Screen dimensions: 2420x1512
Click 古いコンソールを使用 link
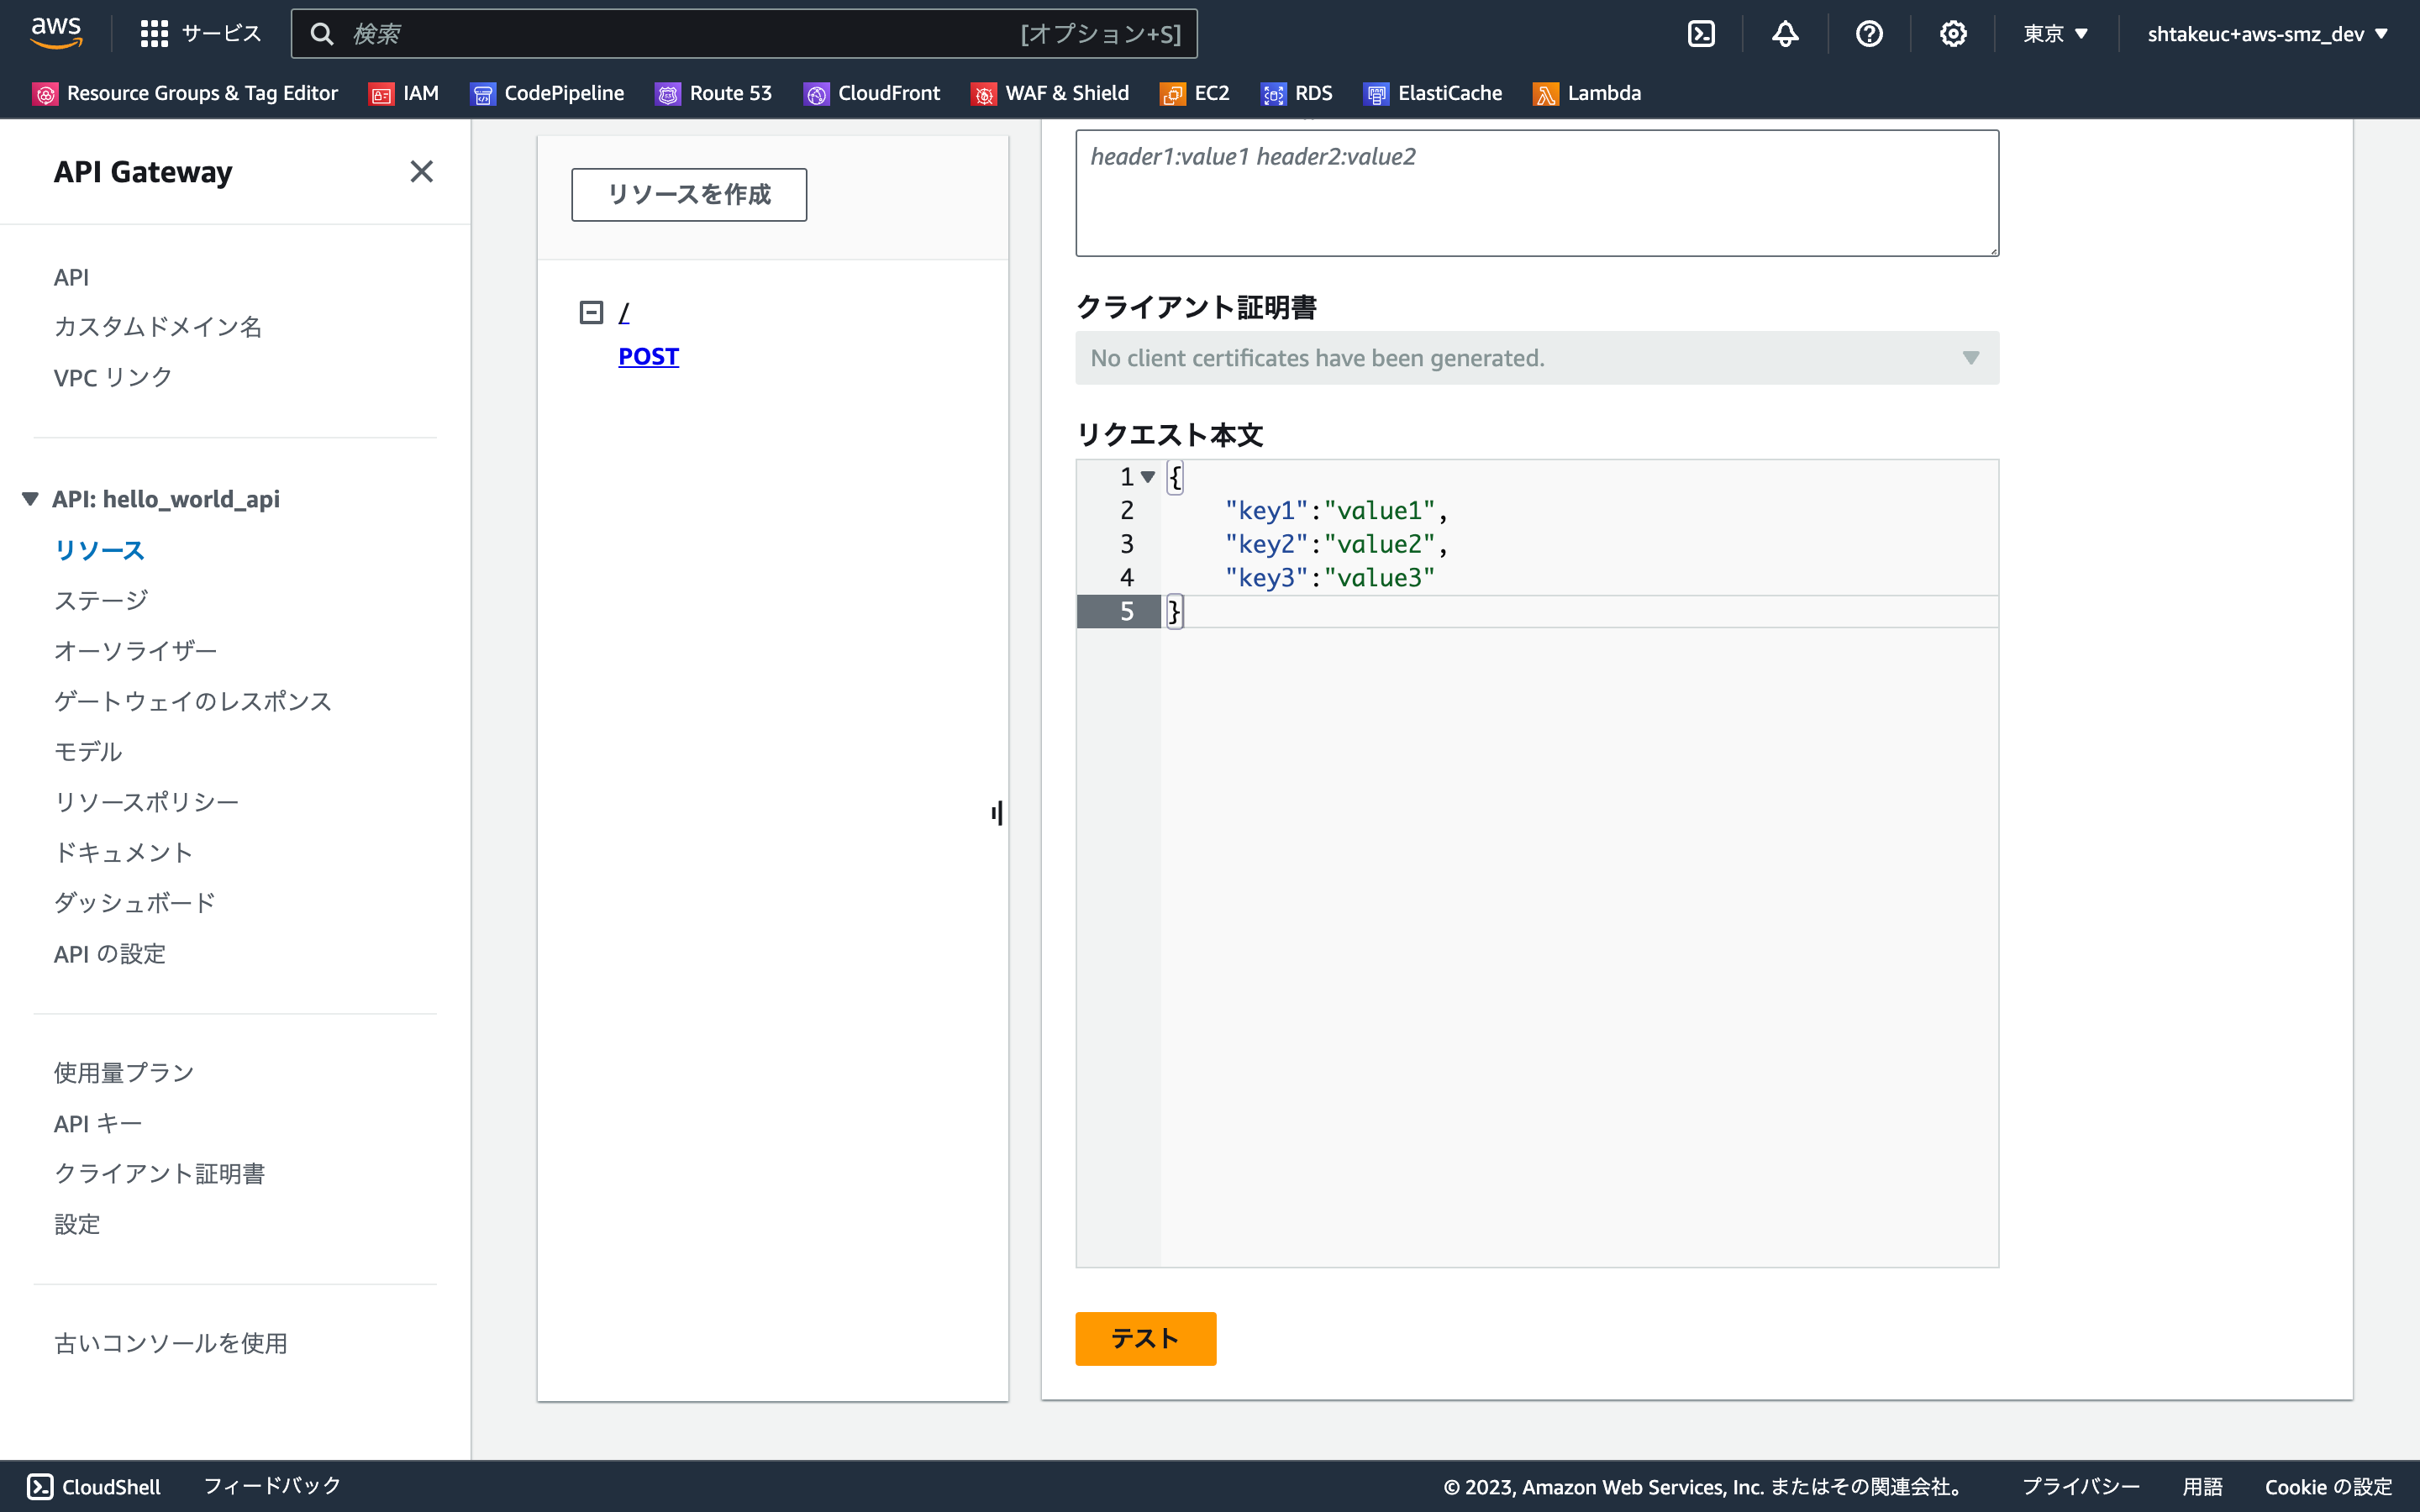coord(171,1343)
